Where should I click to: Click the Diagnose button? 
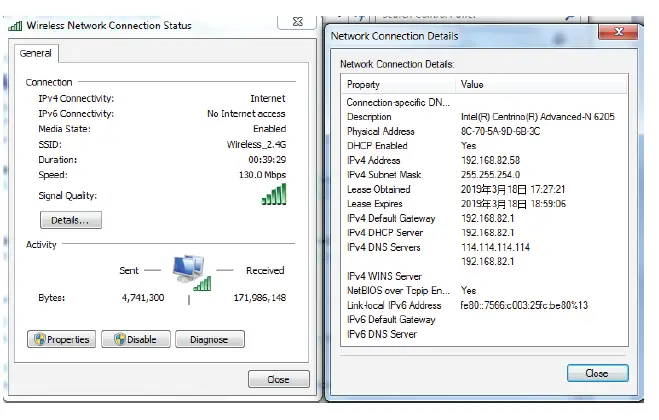[210, 339]
